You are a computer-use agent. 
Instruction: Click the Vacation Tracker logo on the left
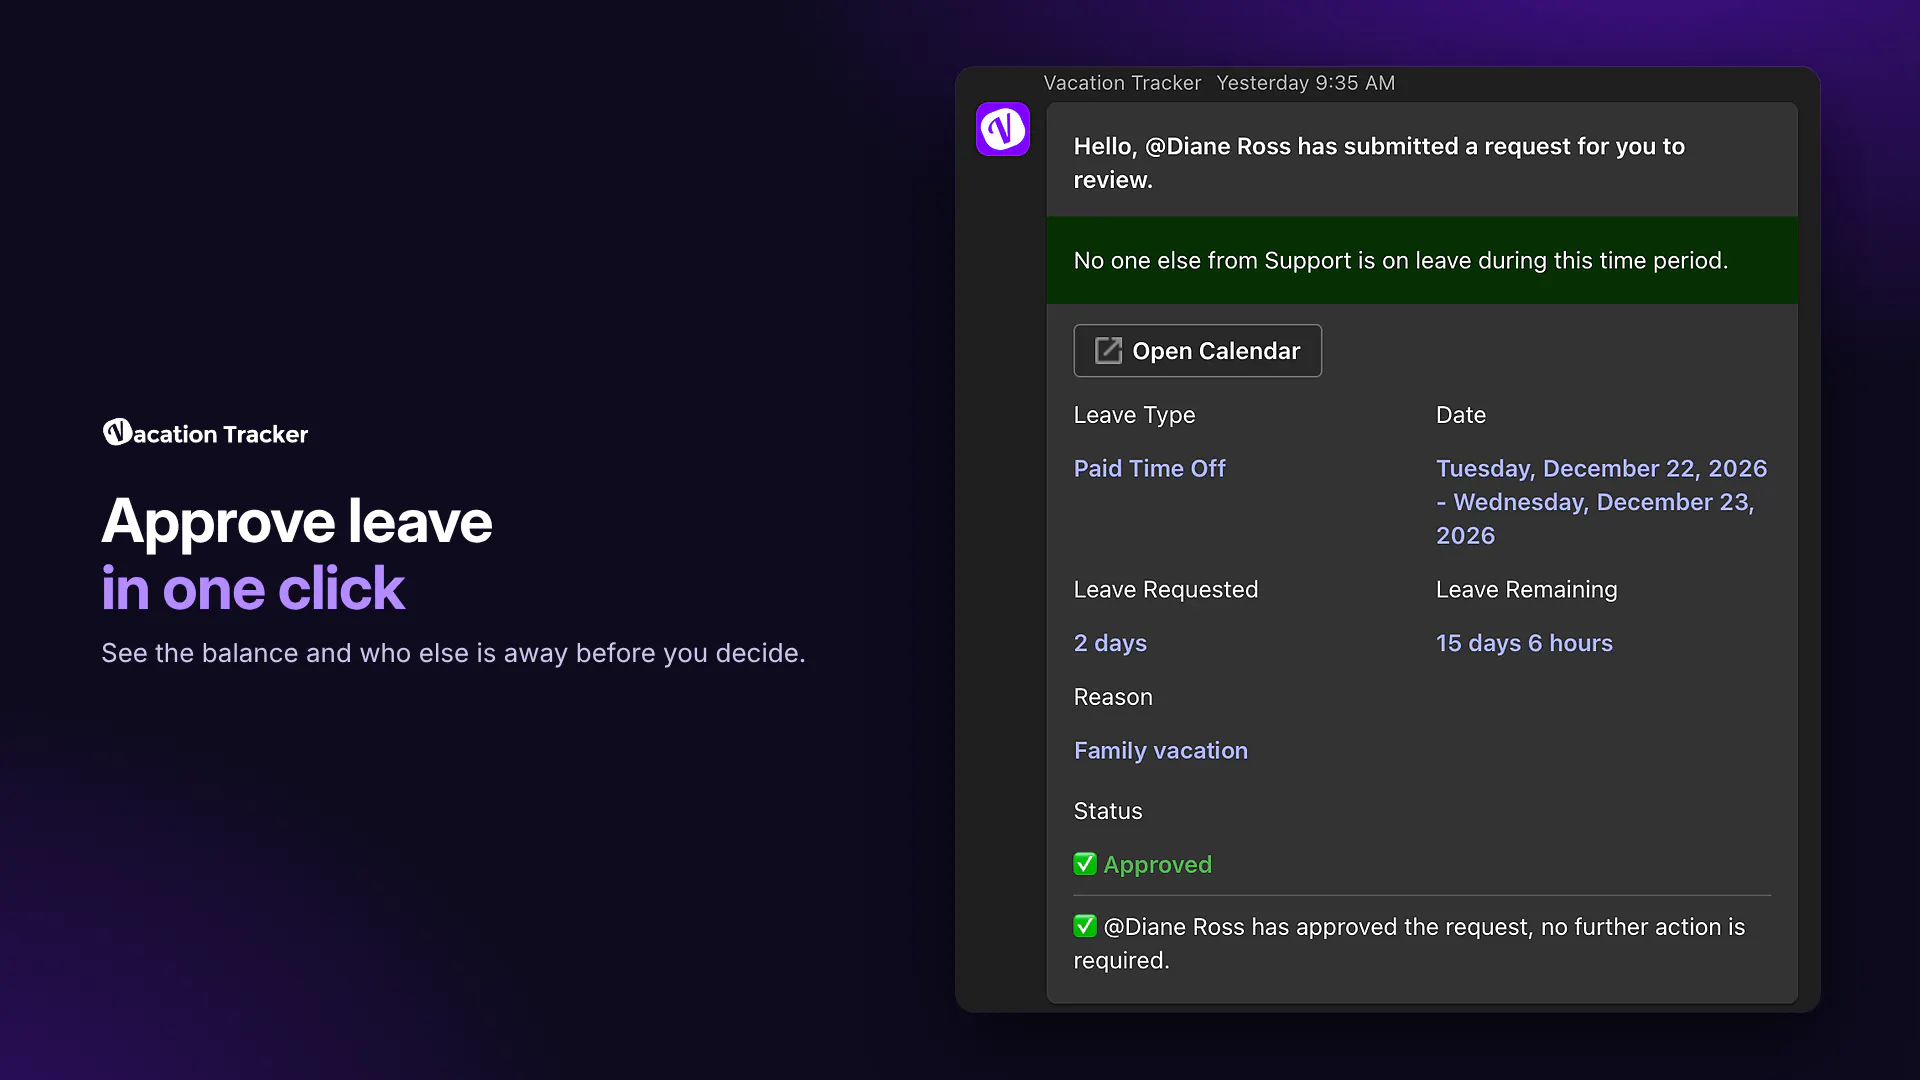[x=205, y=433]
